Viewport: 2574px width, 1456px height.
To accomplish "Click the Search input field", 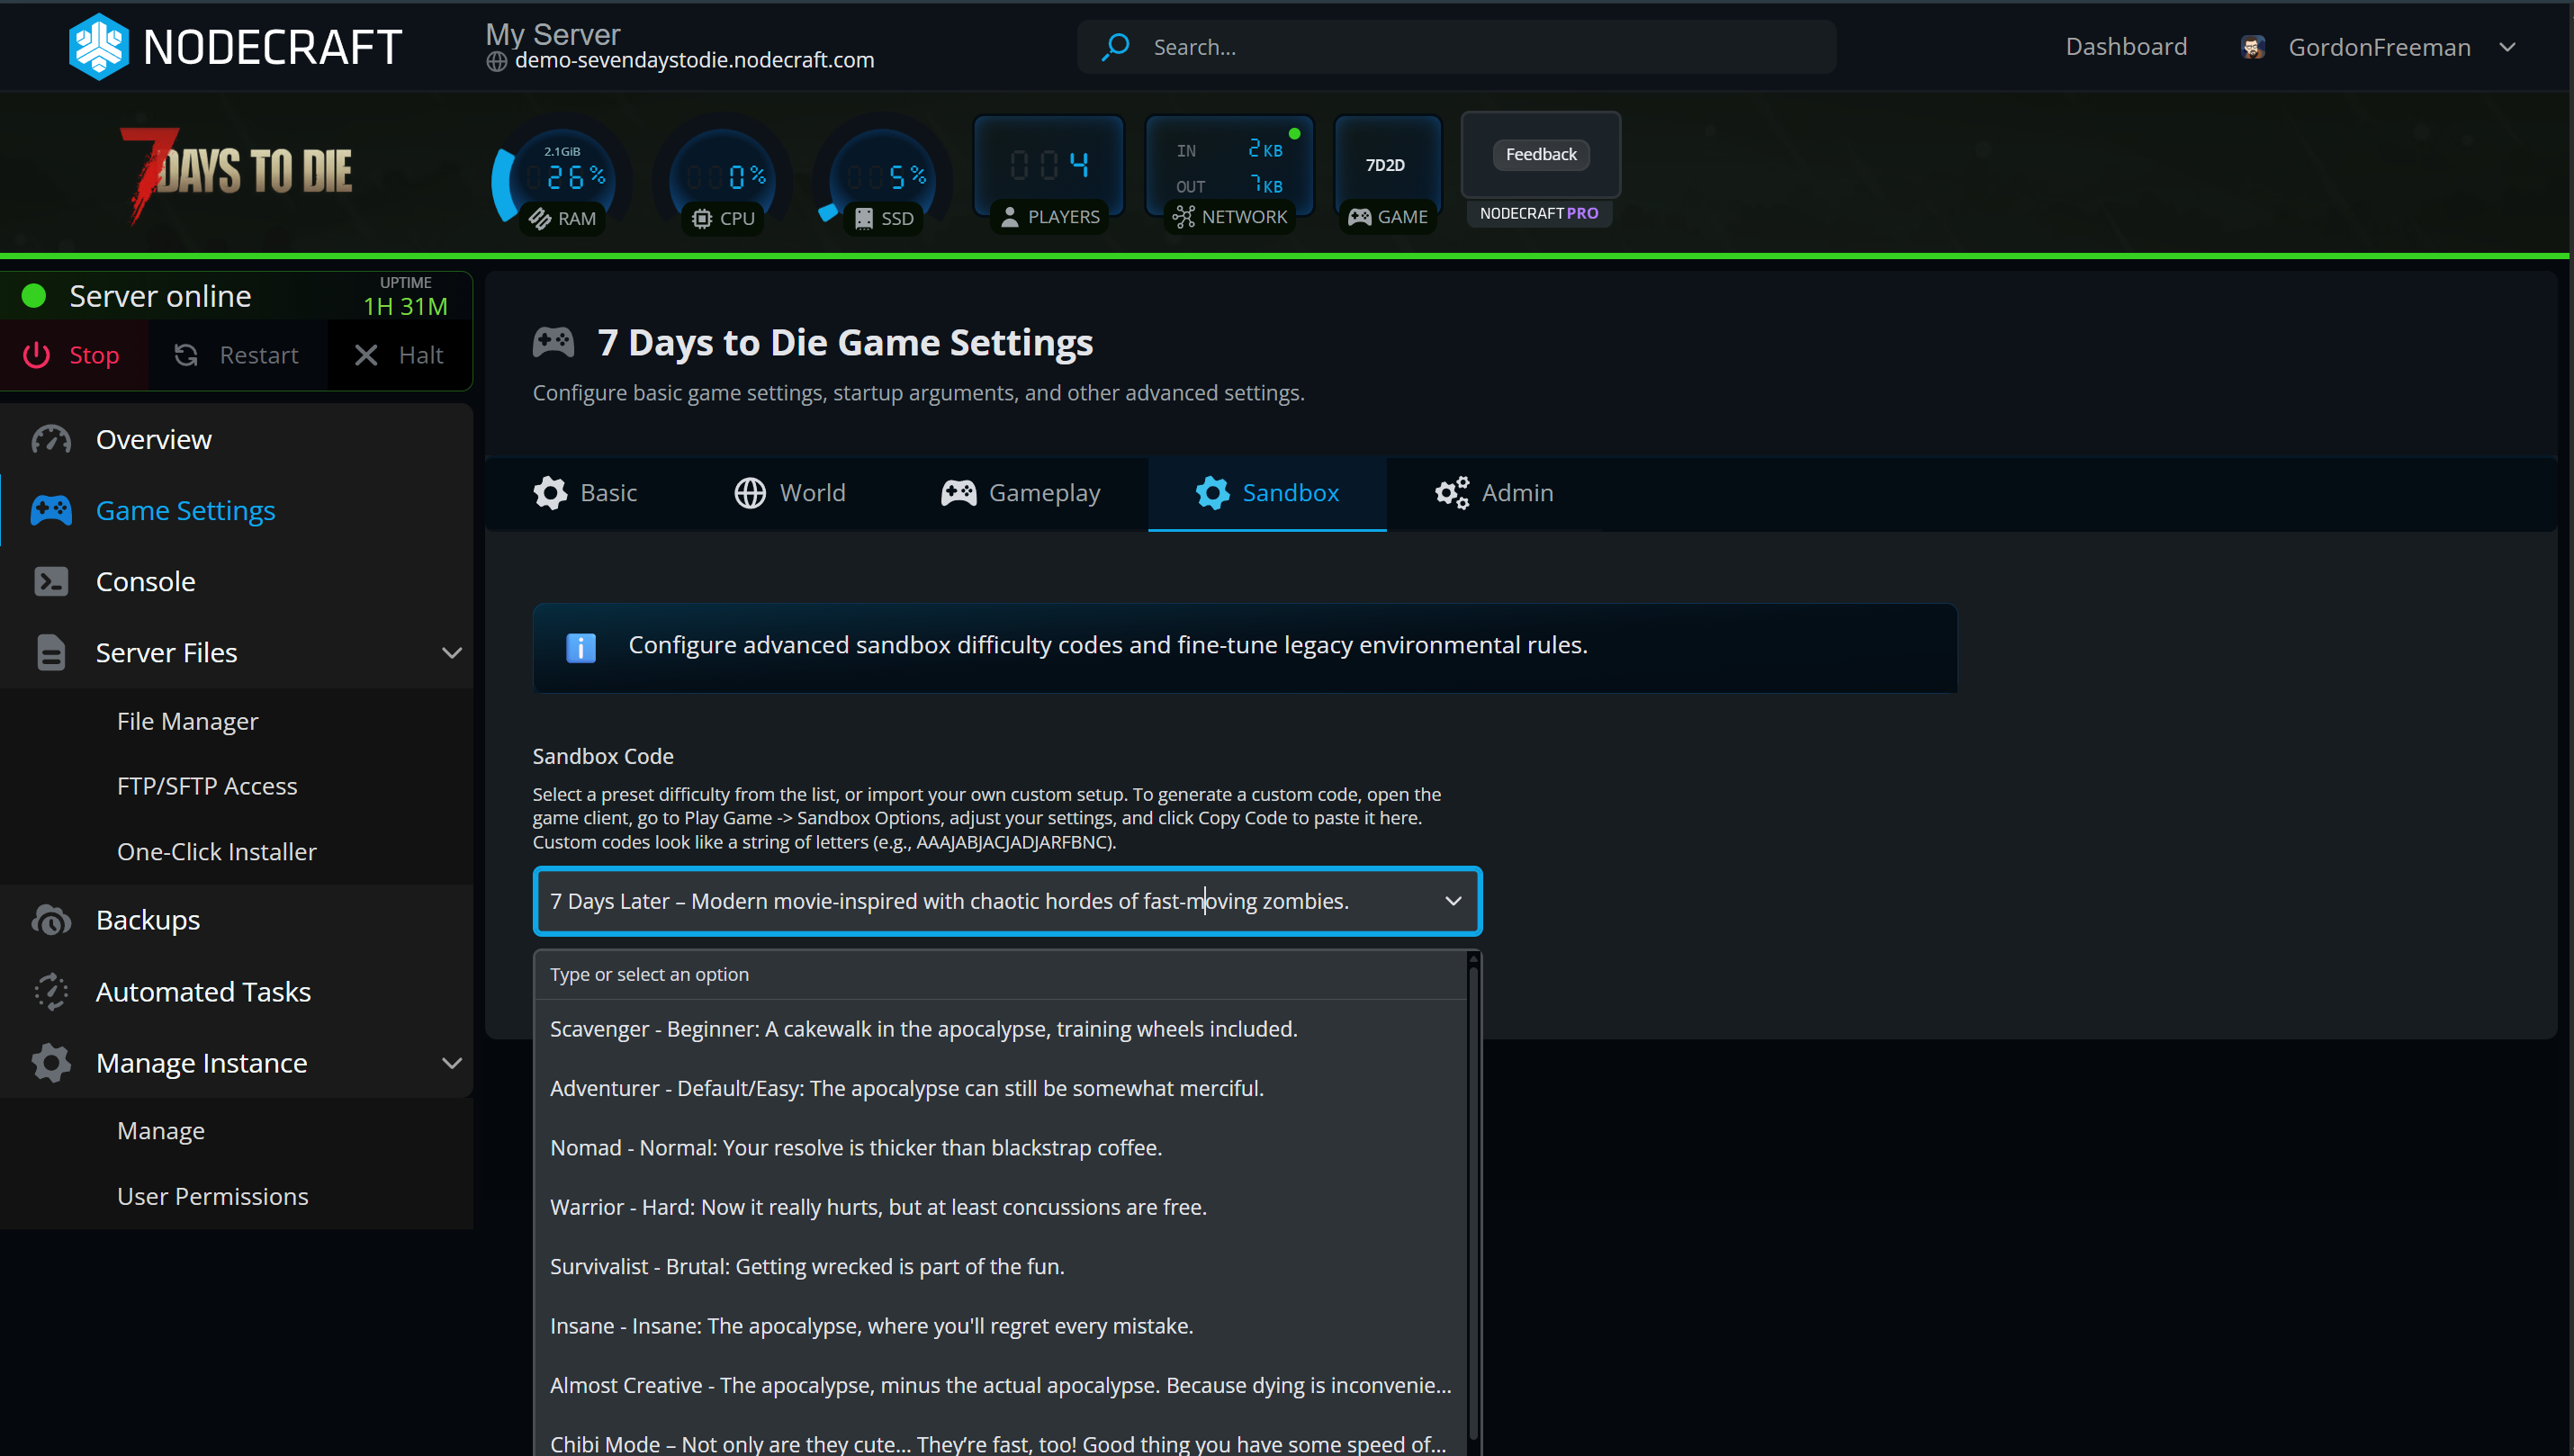I will point(1456,47).
